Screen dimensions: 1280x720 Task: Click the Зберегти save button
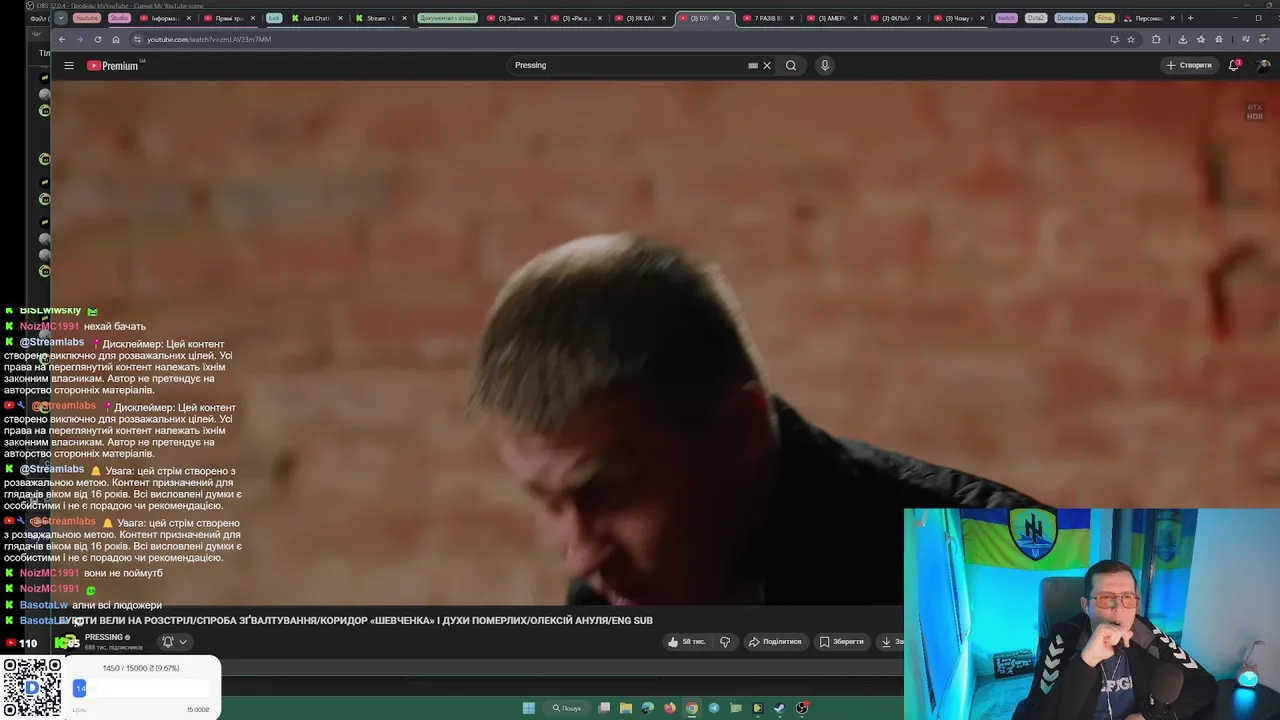(841, 642)
